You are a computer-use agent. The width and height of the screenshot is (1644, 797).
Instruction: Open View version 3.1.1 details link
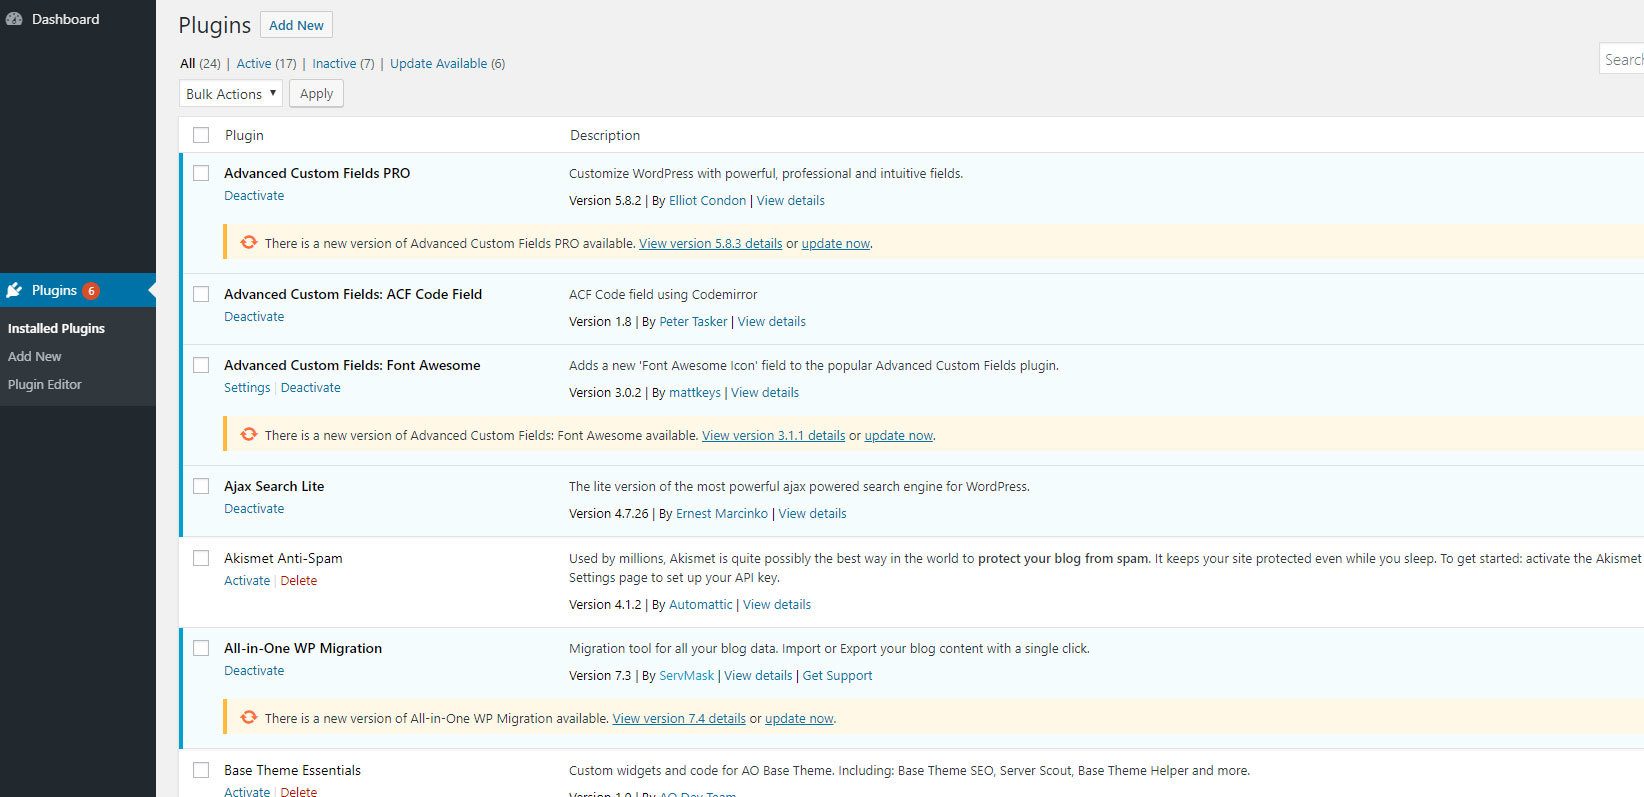point(774,436)
